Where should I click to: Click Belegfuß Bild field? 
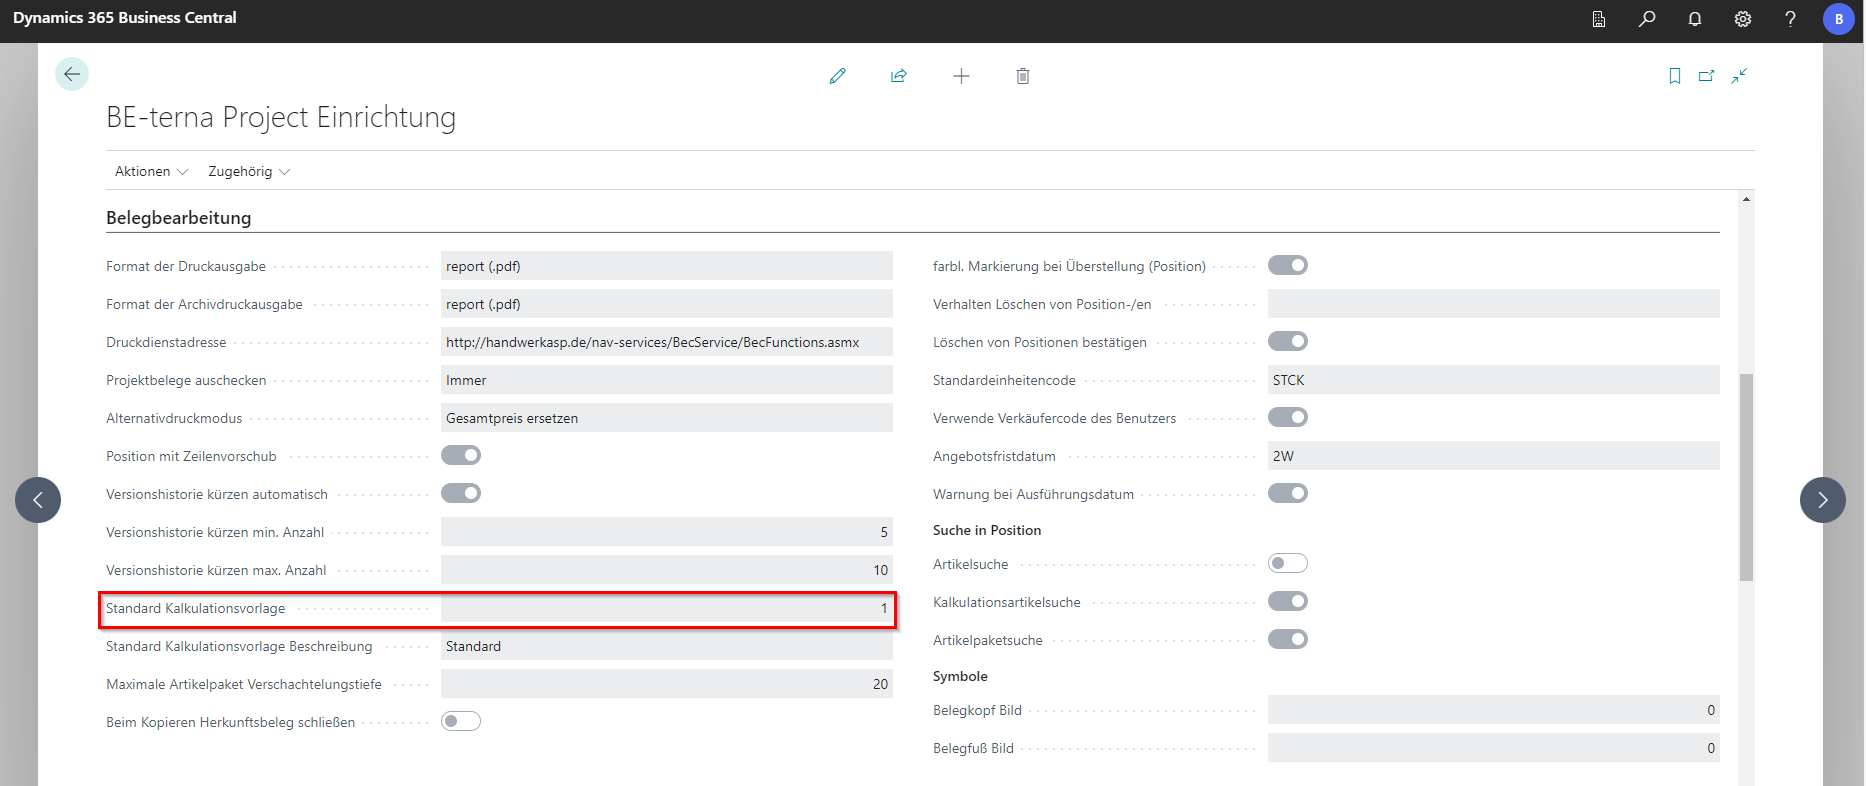point(1494,748)
